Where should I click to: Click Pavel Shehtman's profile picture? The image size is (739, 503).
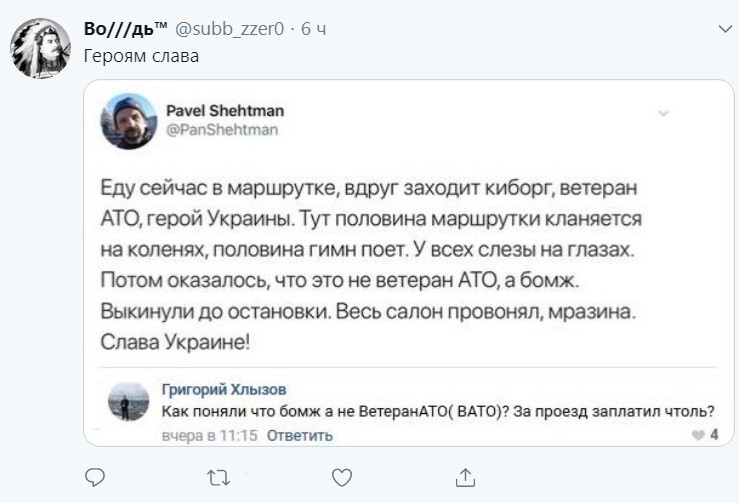pos(128,121)
